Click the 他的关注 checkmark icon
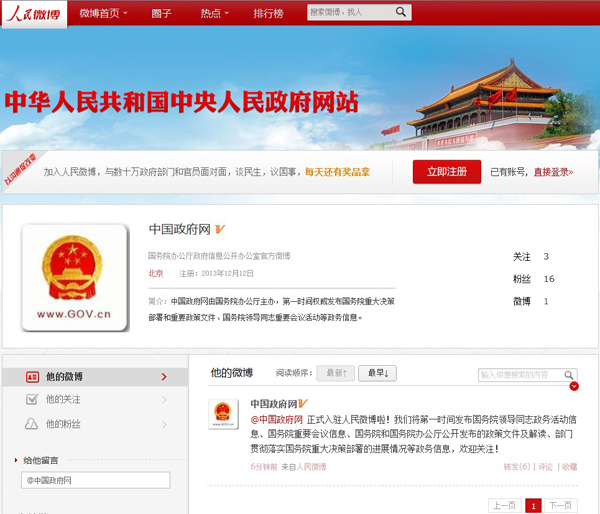 pyautogui.click(x=33, y=400)
